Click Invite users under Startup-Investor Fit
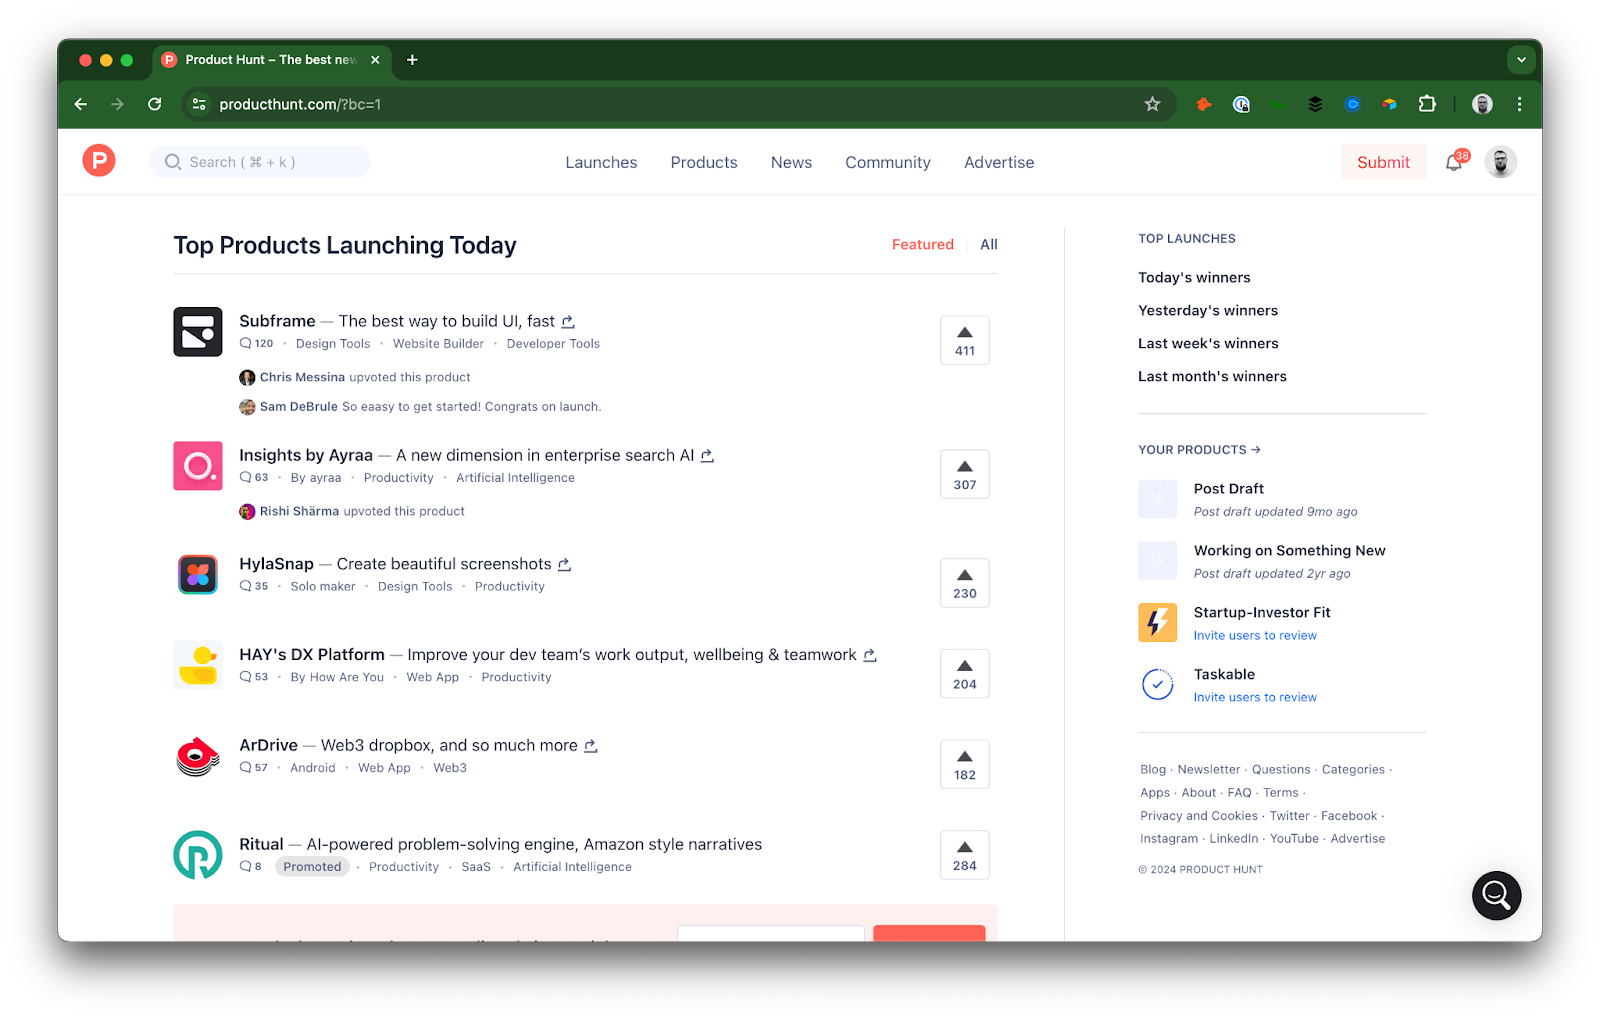The width and height of the screenshot is (1600, 1017). pyautogui.click(x=1255, y=636)
